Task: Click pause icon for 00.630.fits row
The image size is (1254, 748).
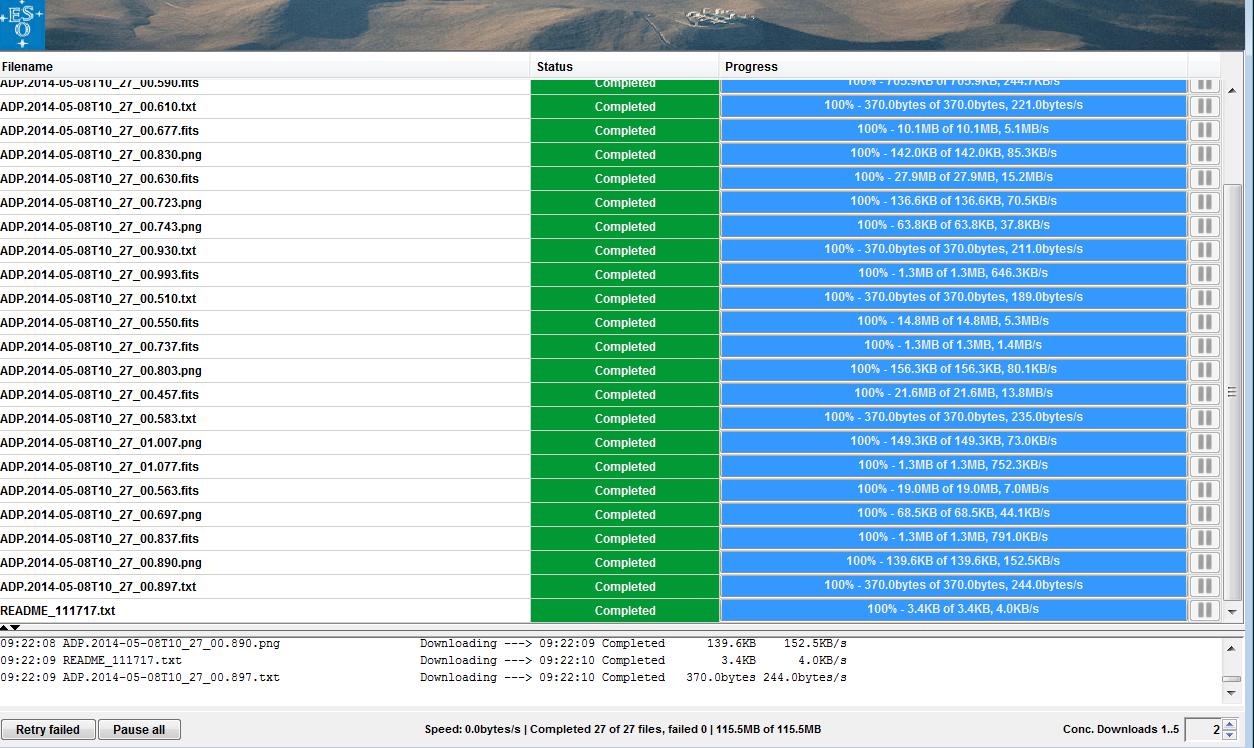Action: [1204, 178]
